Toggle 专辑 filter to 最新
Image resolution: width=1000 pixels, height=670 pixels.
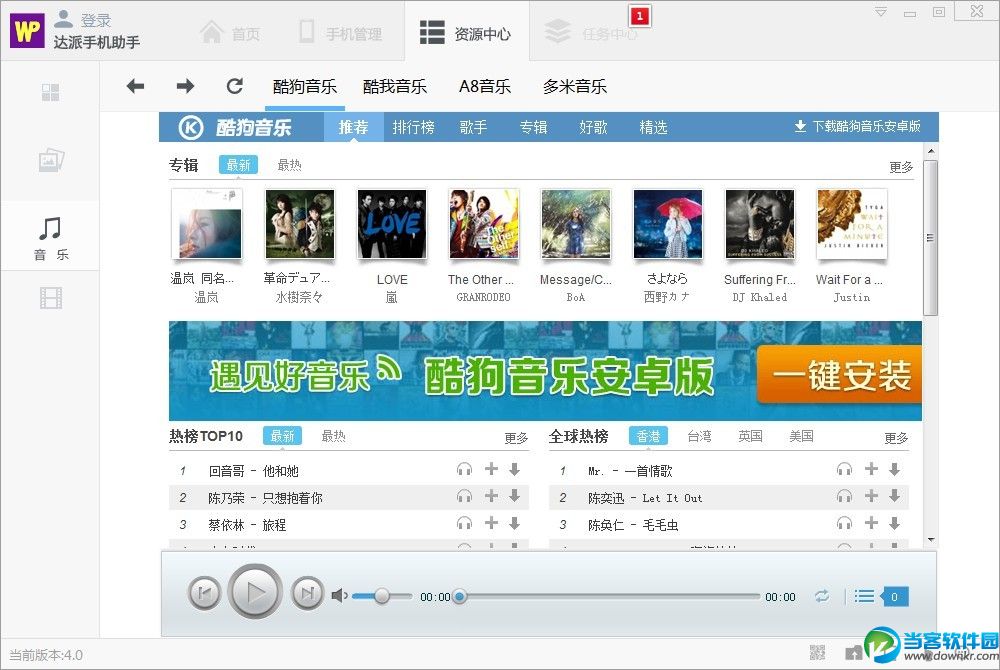(239, 165)
